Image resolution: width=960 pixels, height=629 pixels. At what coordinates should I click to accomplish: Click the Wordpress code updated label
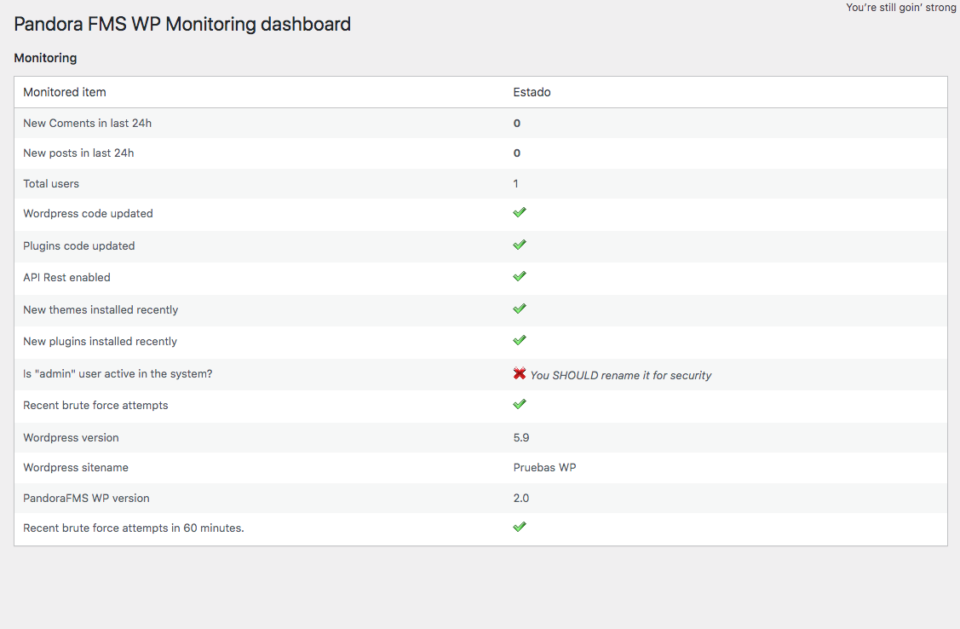coord(88,214)
